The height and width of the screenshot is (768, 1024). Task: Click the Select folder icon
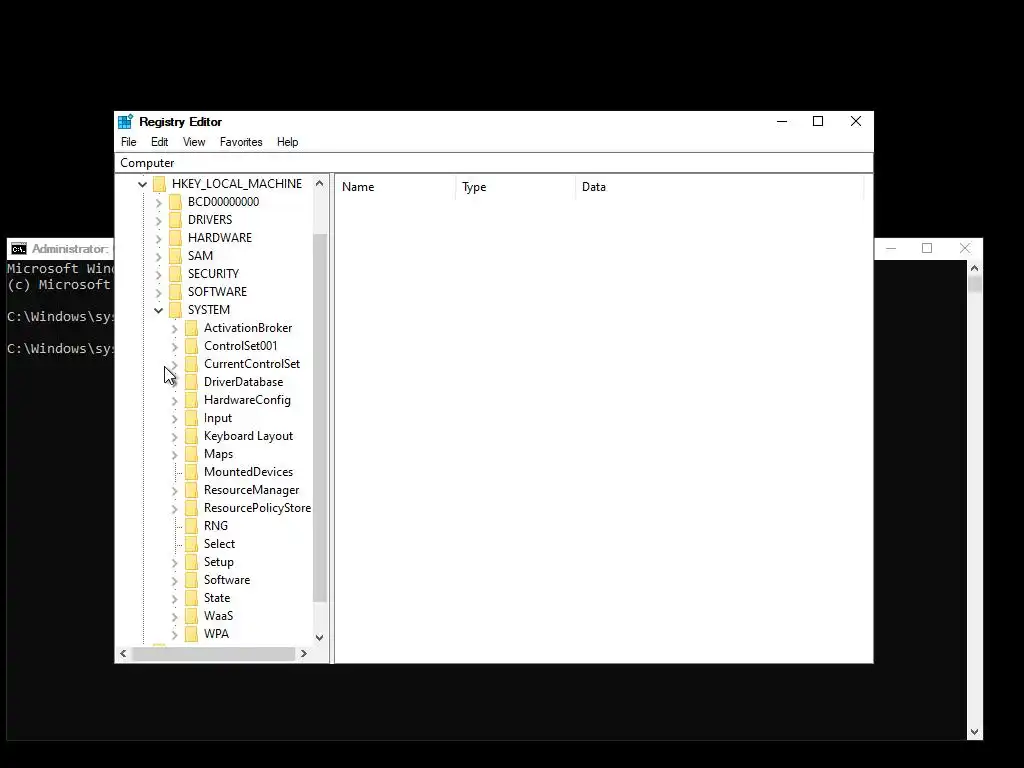(191, 544)
